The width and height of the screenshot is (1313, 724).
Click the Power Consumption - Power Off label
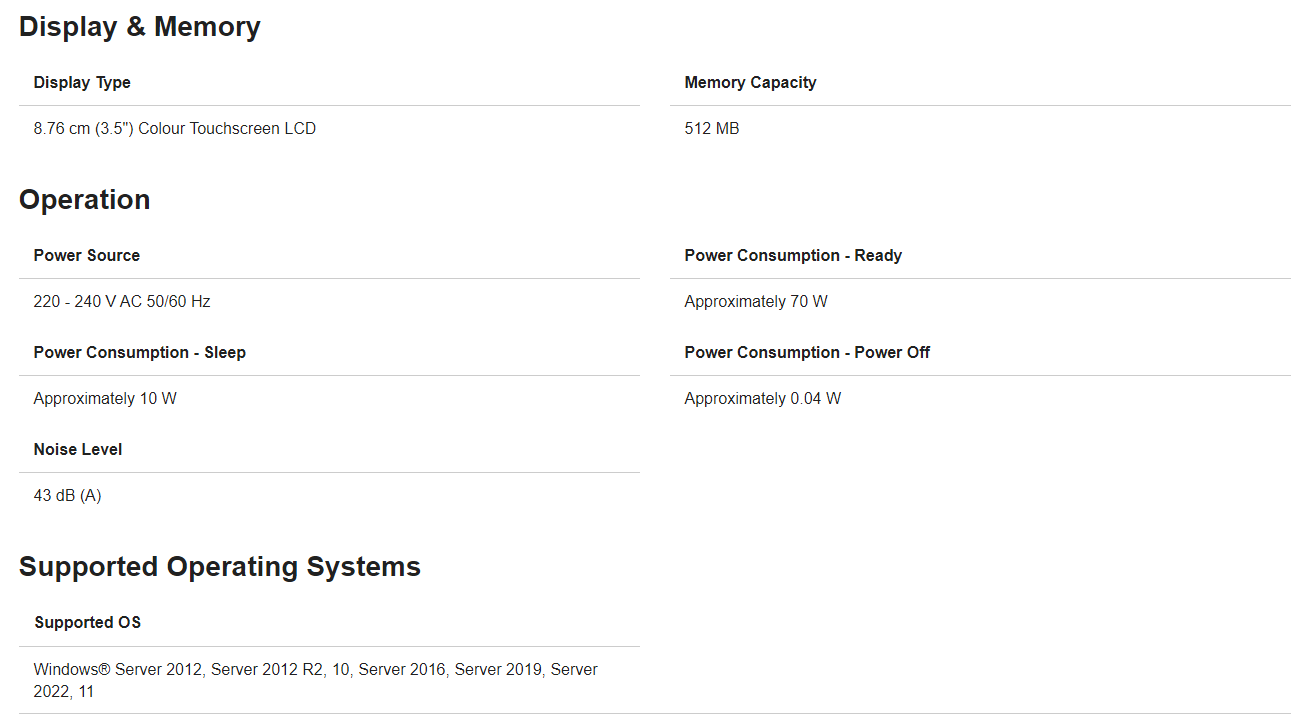[x=806, y=352]
